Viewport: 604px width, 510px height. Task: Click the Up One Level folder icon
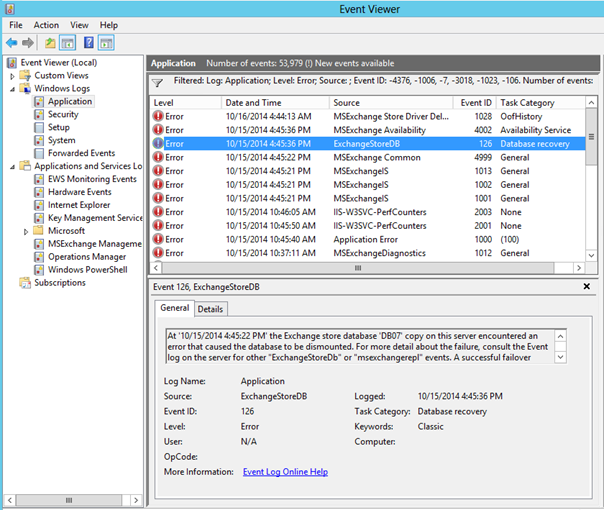[50, 43]
